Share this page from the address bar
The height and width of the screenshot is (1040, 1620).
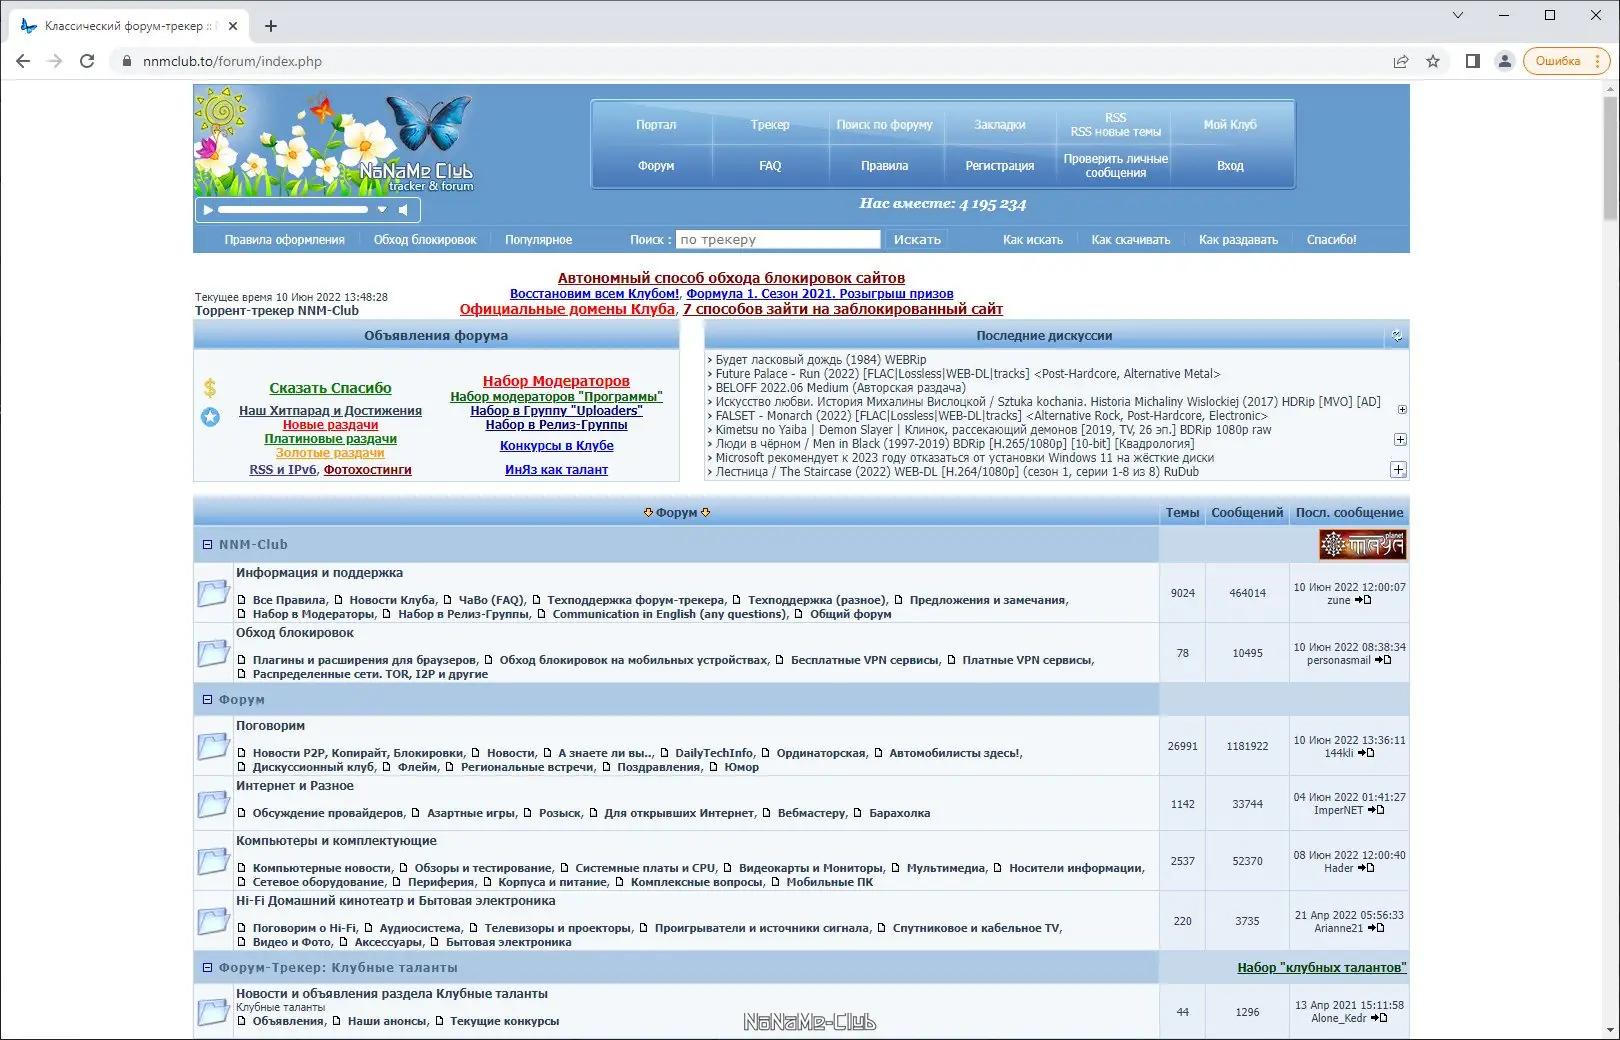tap(1401, 61)
